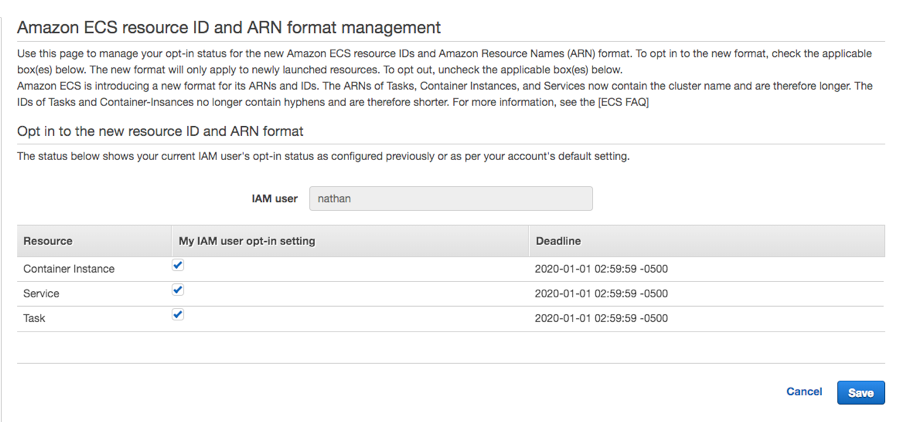The height and width of the screenshot is (422, 899).
Task: Click the Save button
Action: (x=861, y=393)
